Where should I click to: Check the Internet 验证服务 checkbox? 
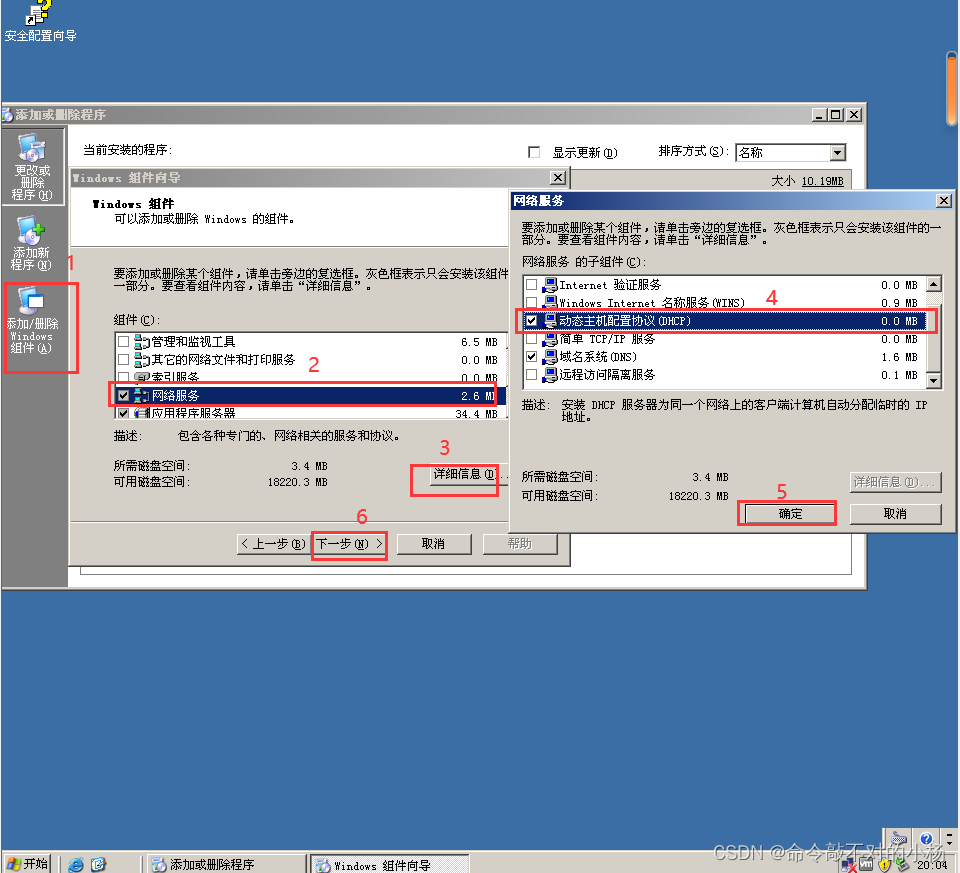(x=531, y=285)
